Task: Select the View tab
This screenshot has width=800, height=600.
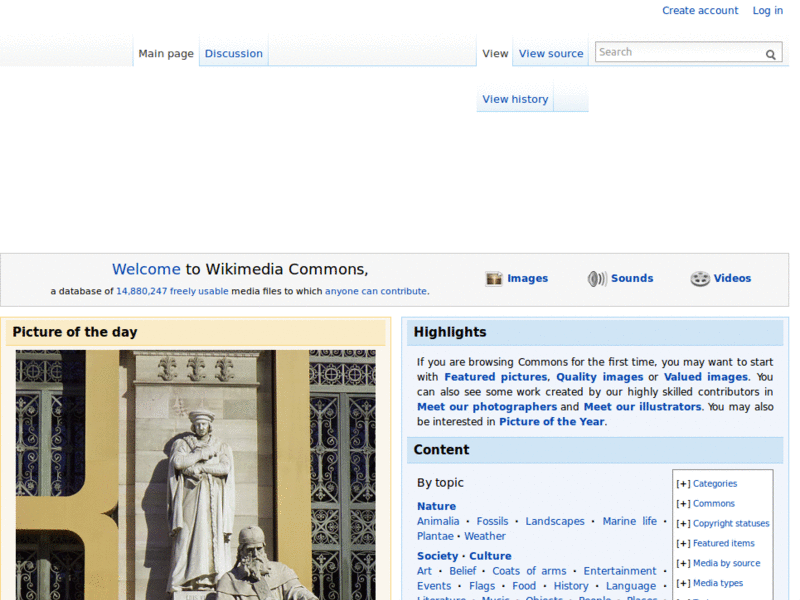Action: click(495, 54)
